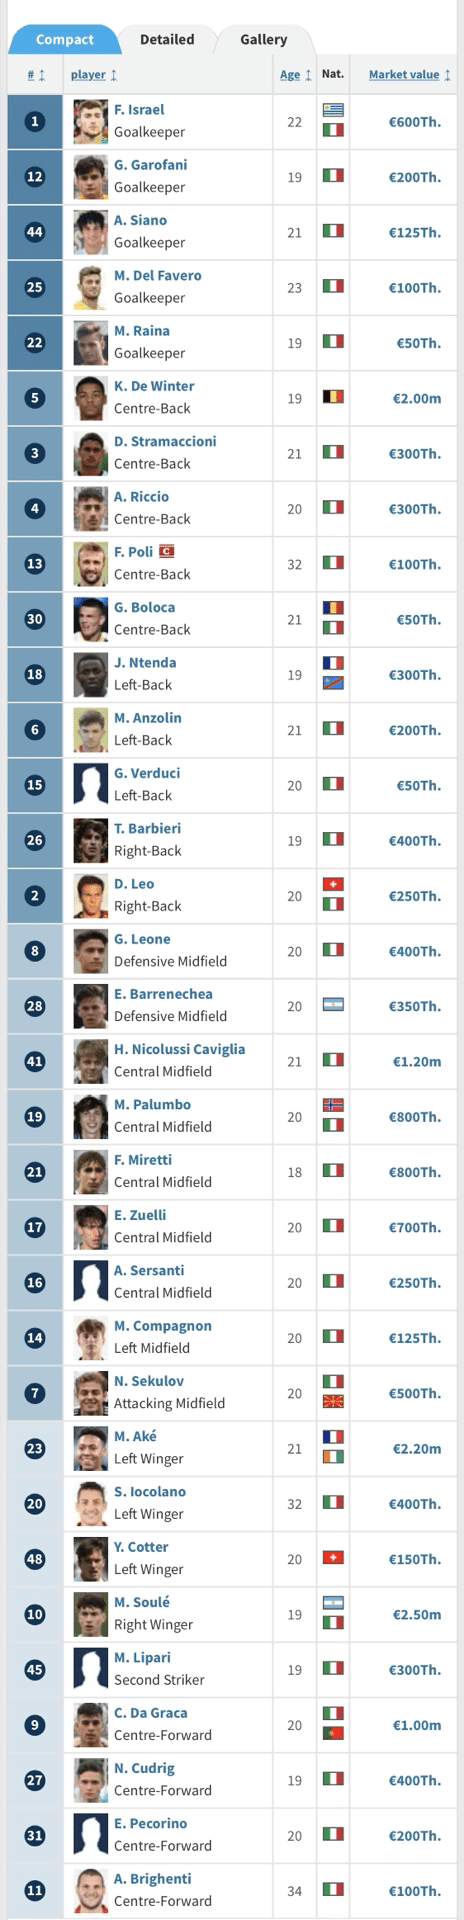Open M. Aké player link
464x1920 pixels.
click(x=135, y=1436)
